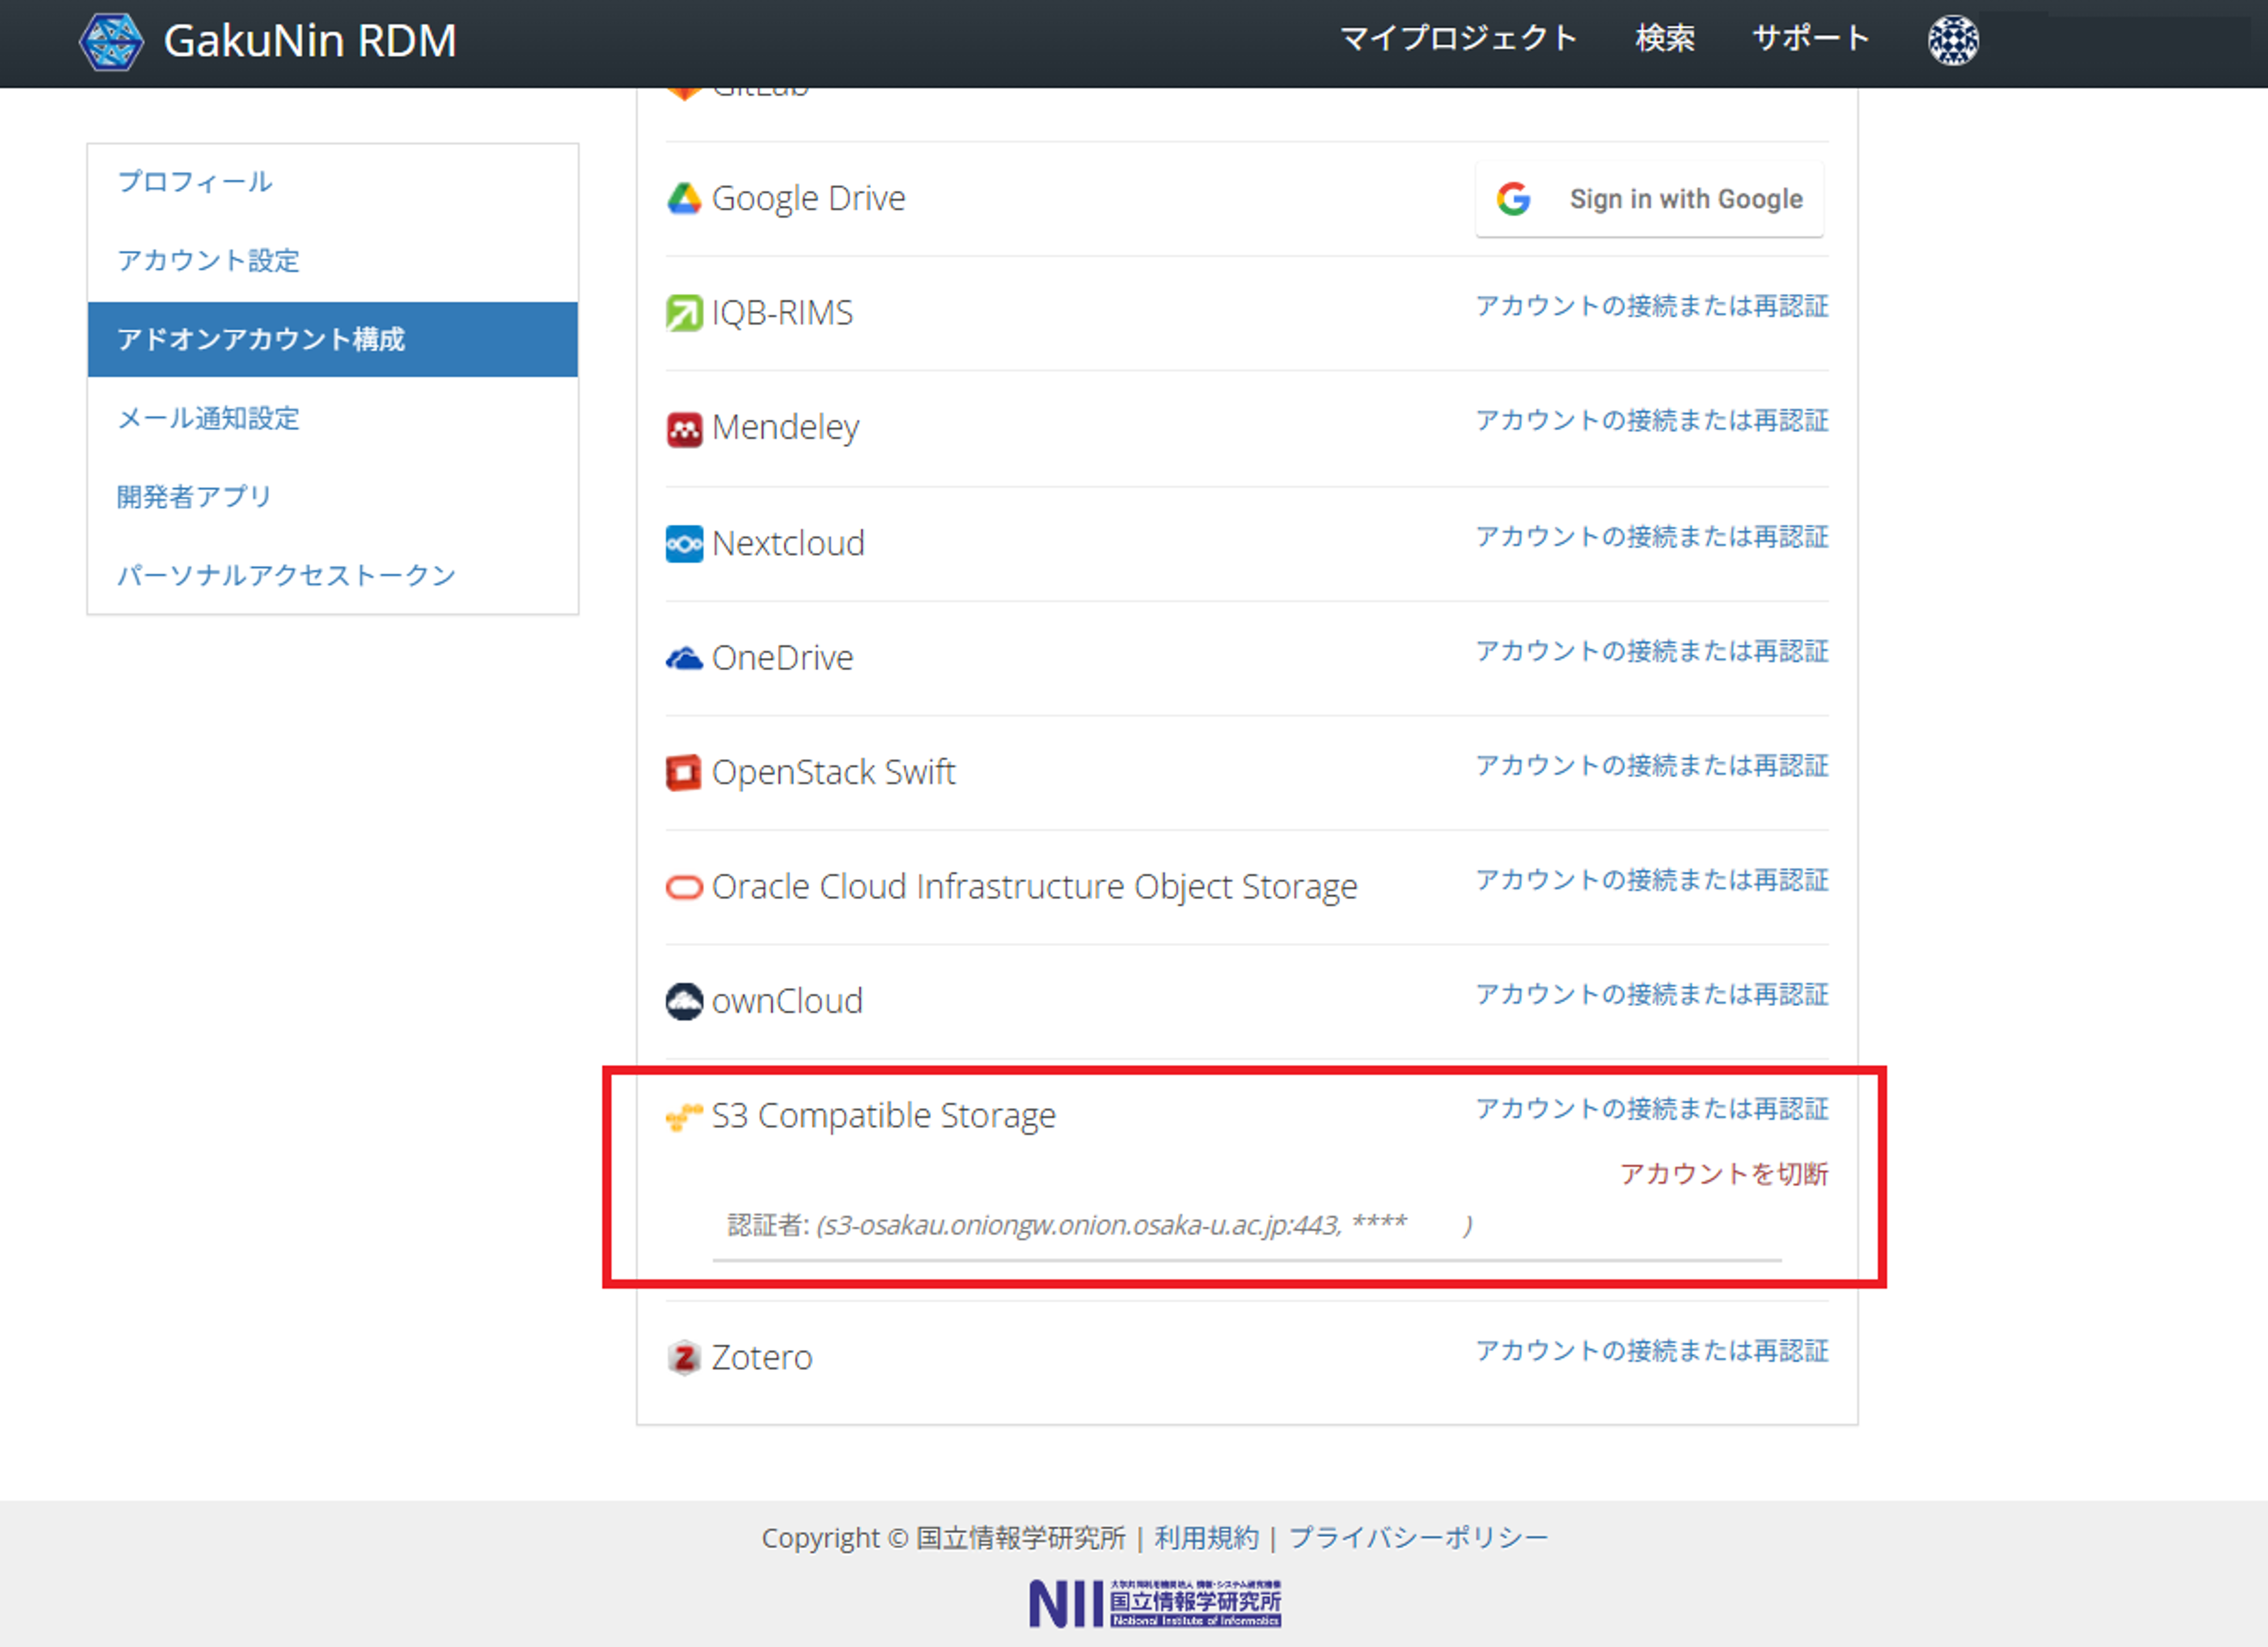Click the Google Drive icon
Viewport: 2268px width, 1647px height.
click(x=684, y=199)
